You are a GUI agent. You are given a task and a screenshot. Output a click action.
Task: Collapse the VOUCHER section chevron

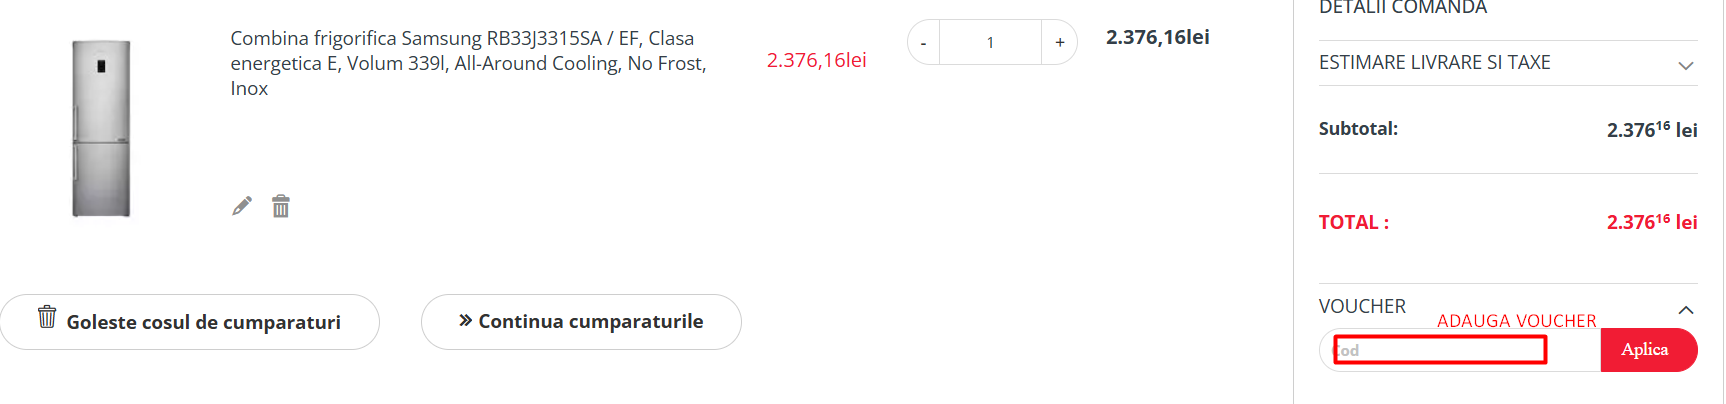pyautogui.click(x=1685, y=310)
